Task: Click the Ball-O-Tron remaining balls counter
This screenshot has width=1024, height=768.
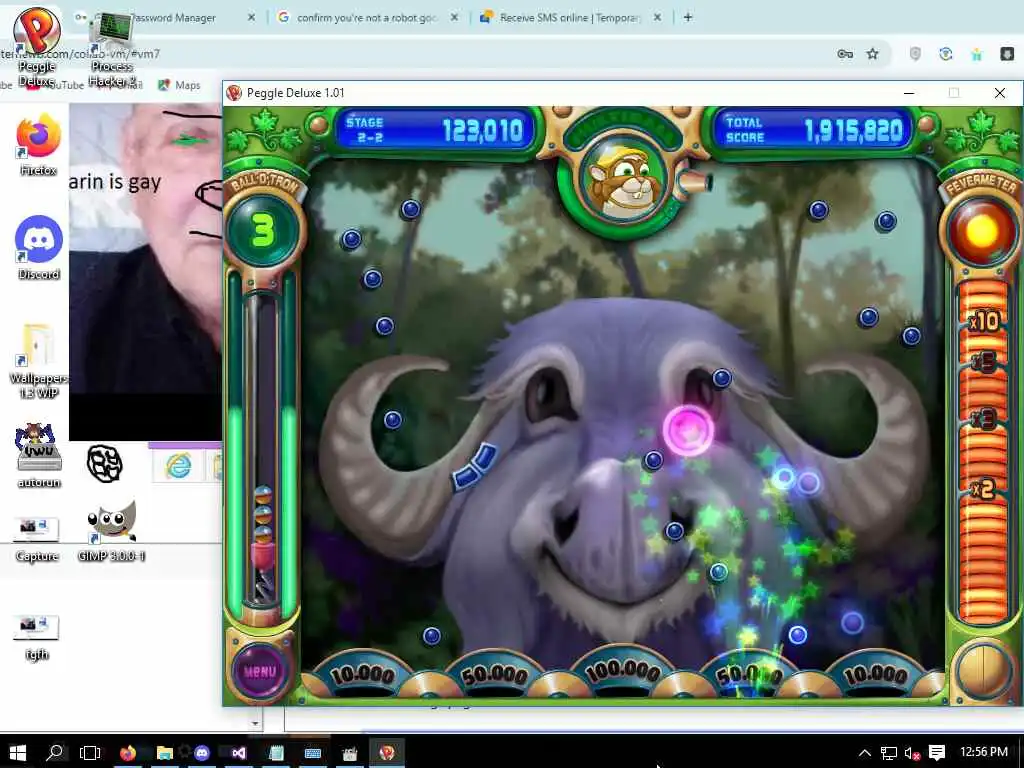Action: pos(263,230)
